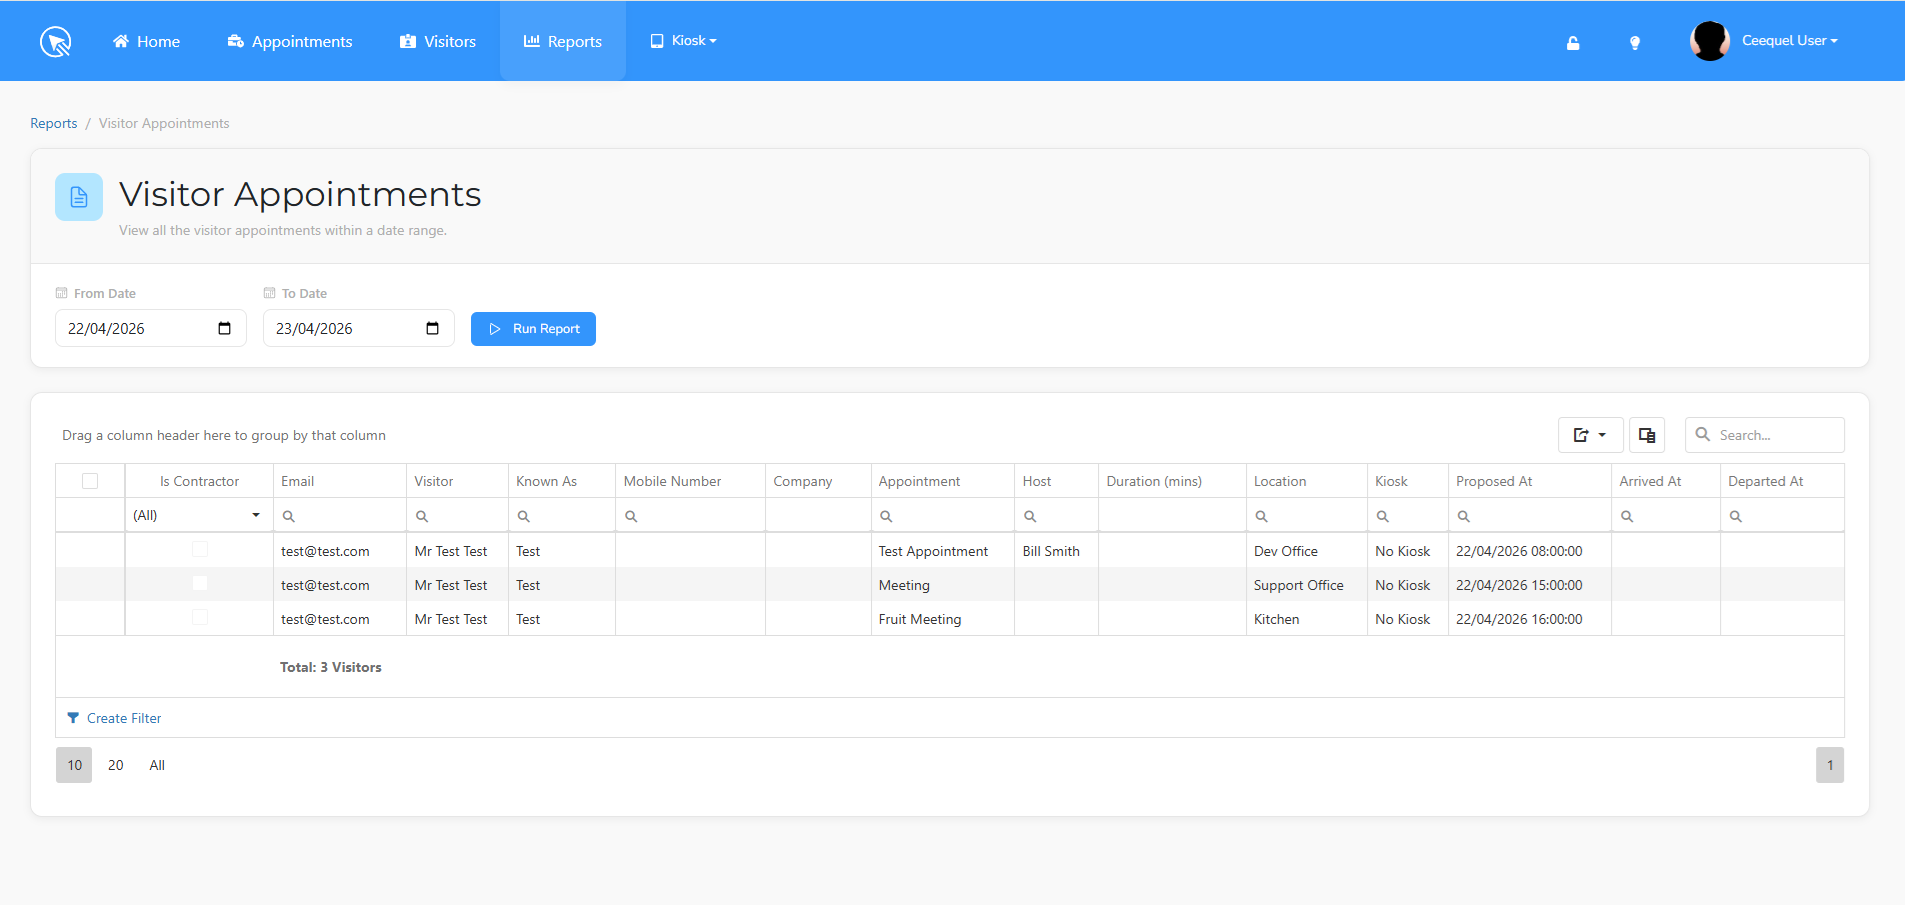Go to Home in navigation
Screen dimensions: 1905x905
click(146, 41)
